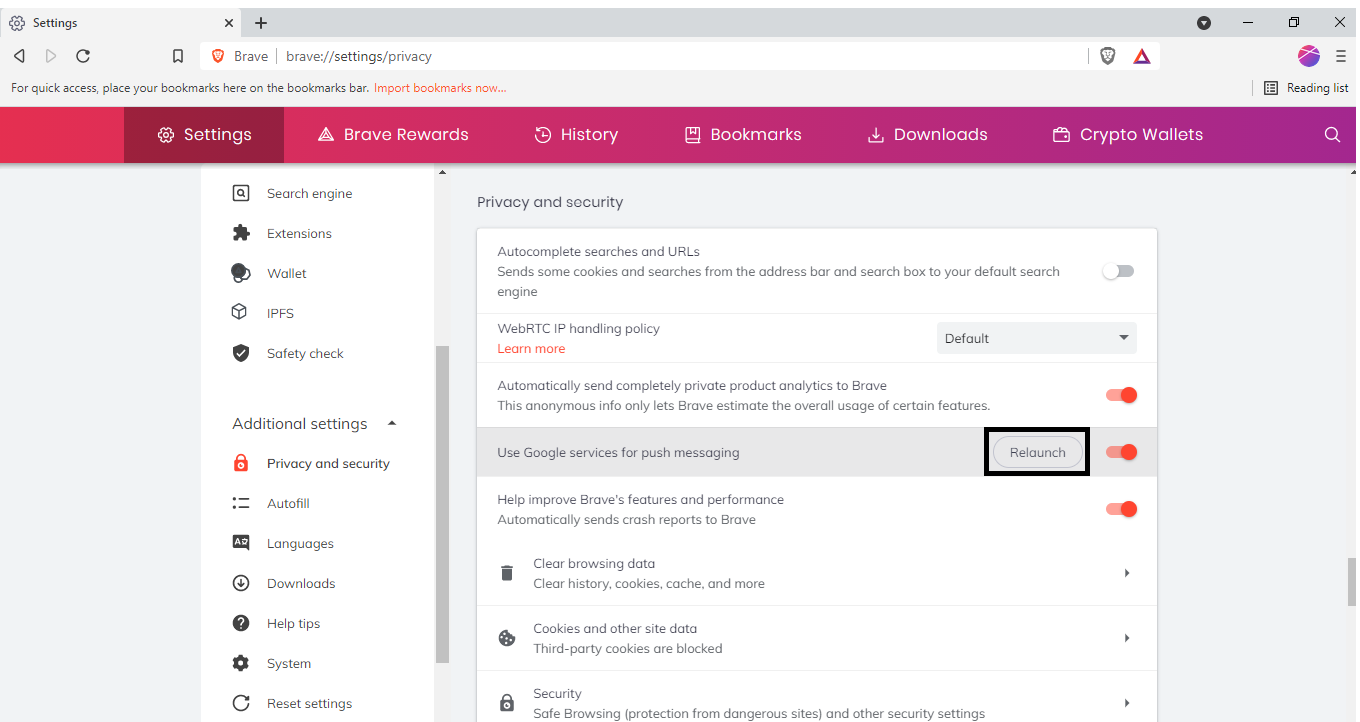Viewport: 1360px width, 722px height.
Task: Open the Downloads tab in top navigation
Action: [927, 135]
